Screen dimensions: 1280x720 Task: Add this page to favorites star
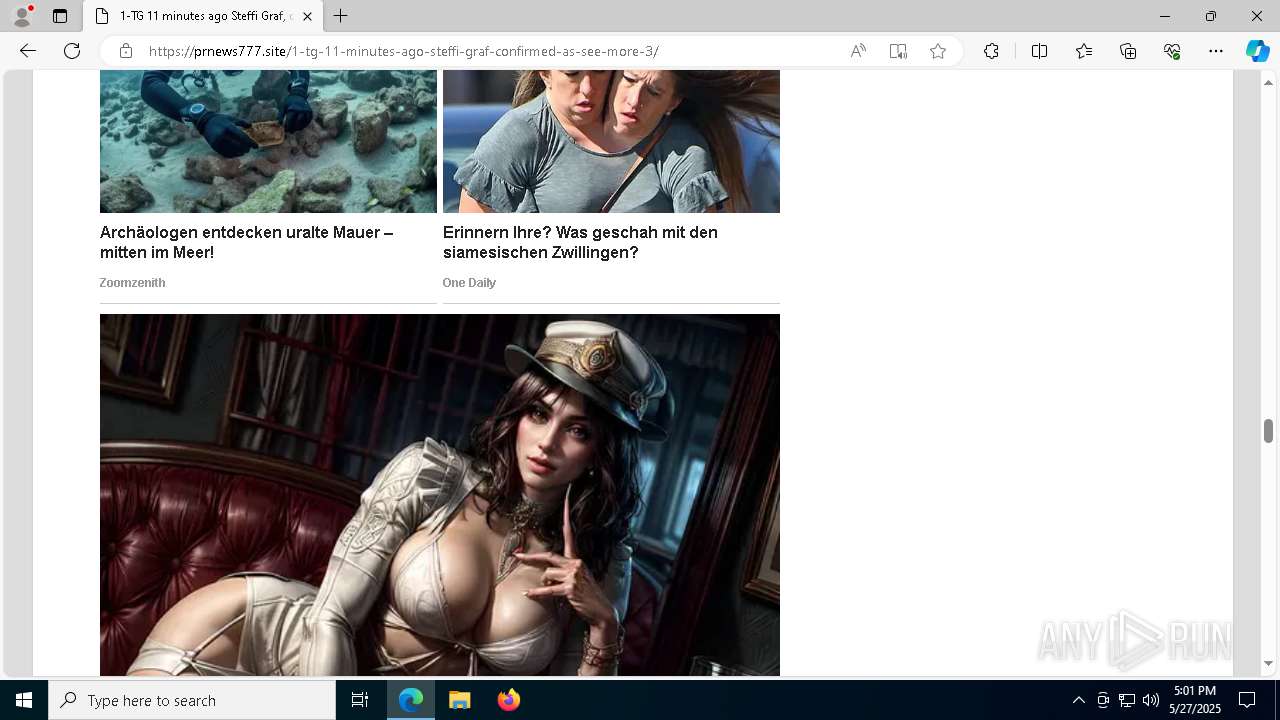pyautogui.click(x=938, y=51)
